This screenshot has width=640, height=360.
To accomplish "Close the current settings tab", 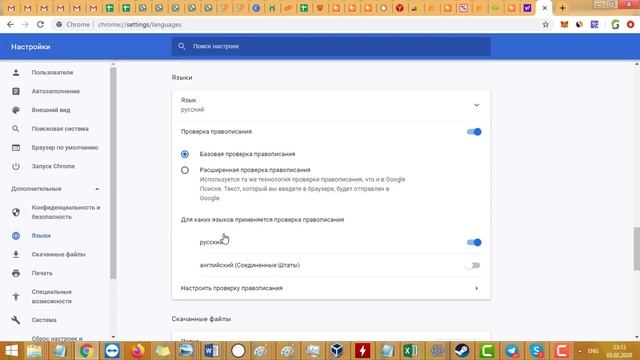I will pyautogui.click(x=544, y=8).
